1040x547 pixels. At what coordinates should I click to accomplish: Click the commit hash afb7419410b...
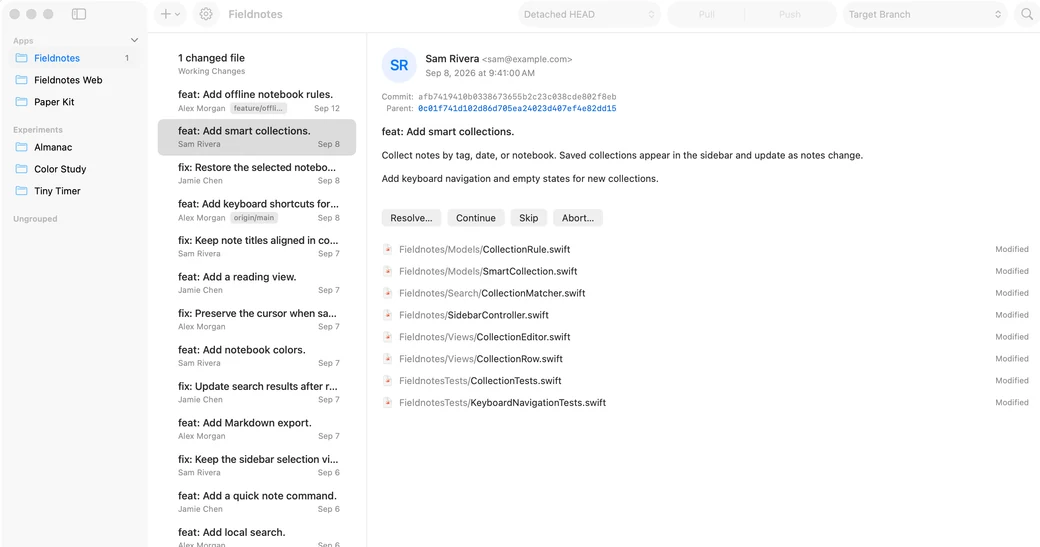517,97
